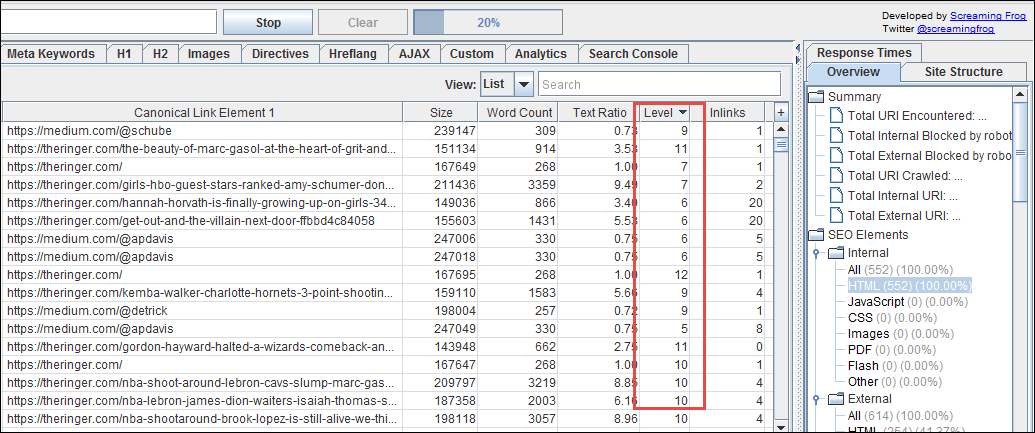Click the 239147 size cell
The height and width of the screenshot is (433, 1035).
click(440, 131)
